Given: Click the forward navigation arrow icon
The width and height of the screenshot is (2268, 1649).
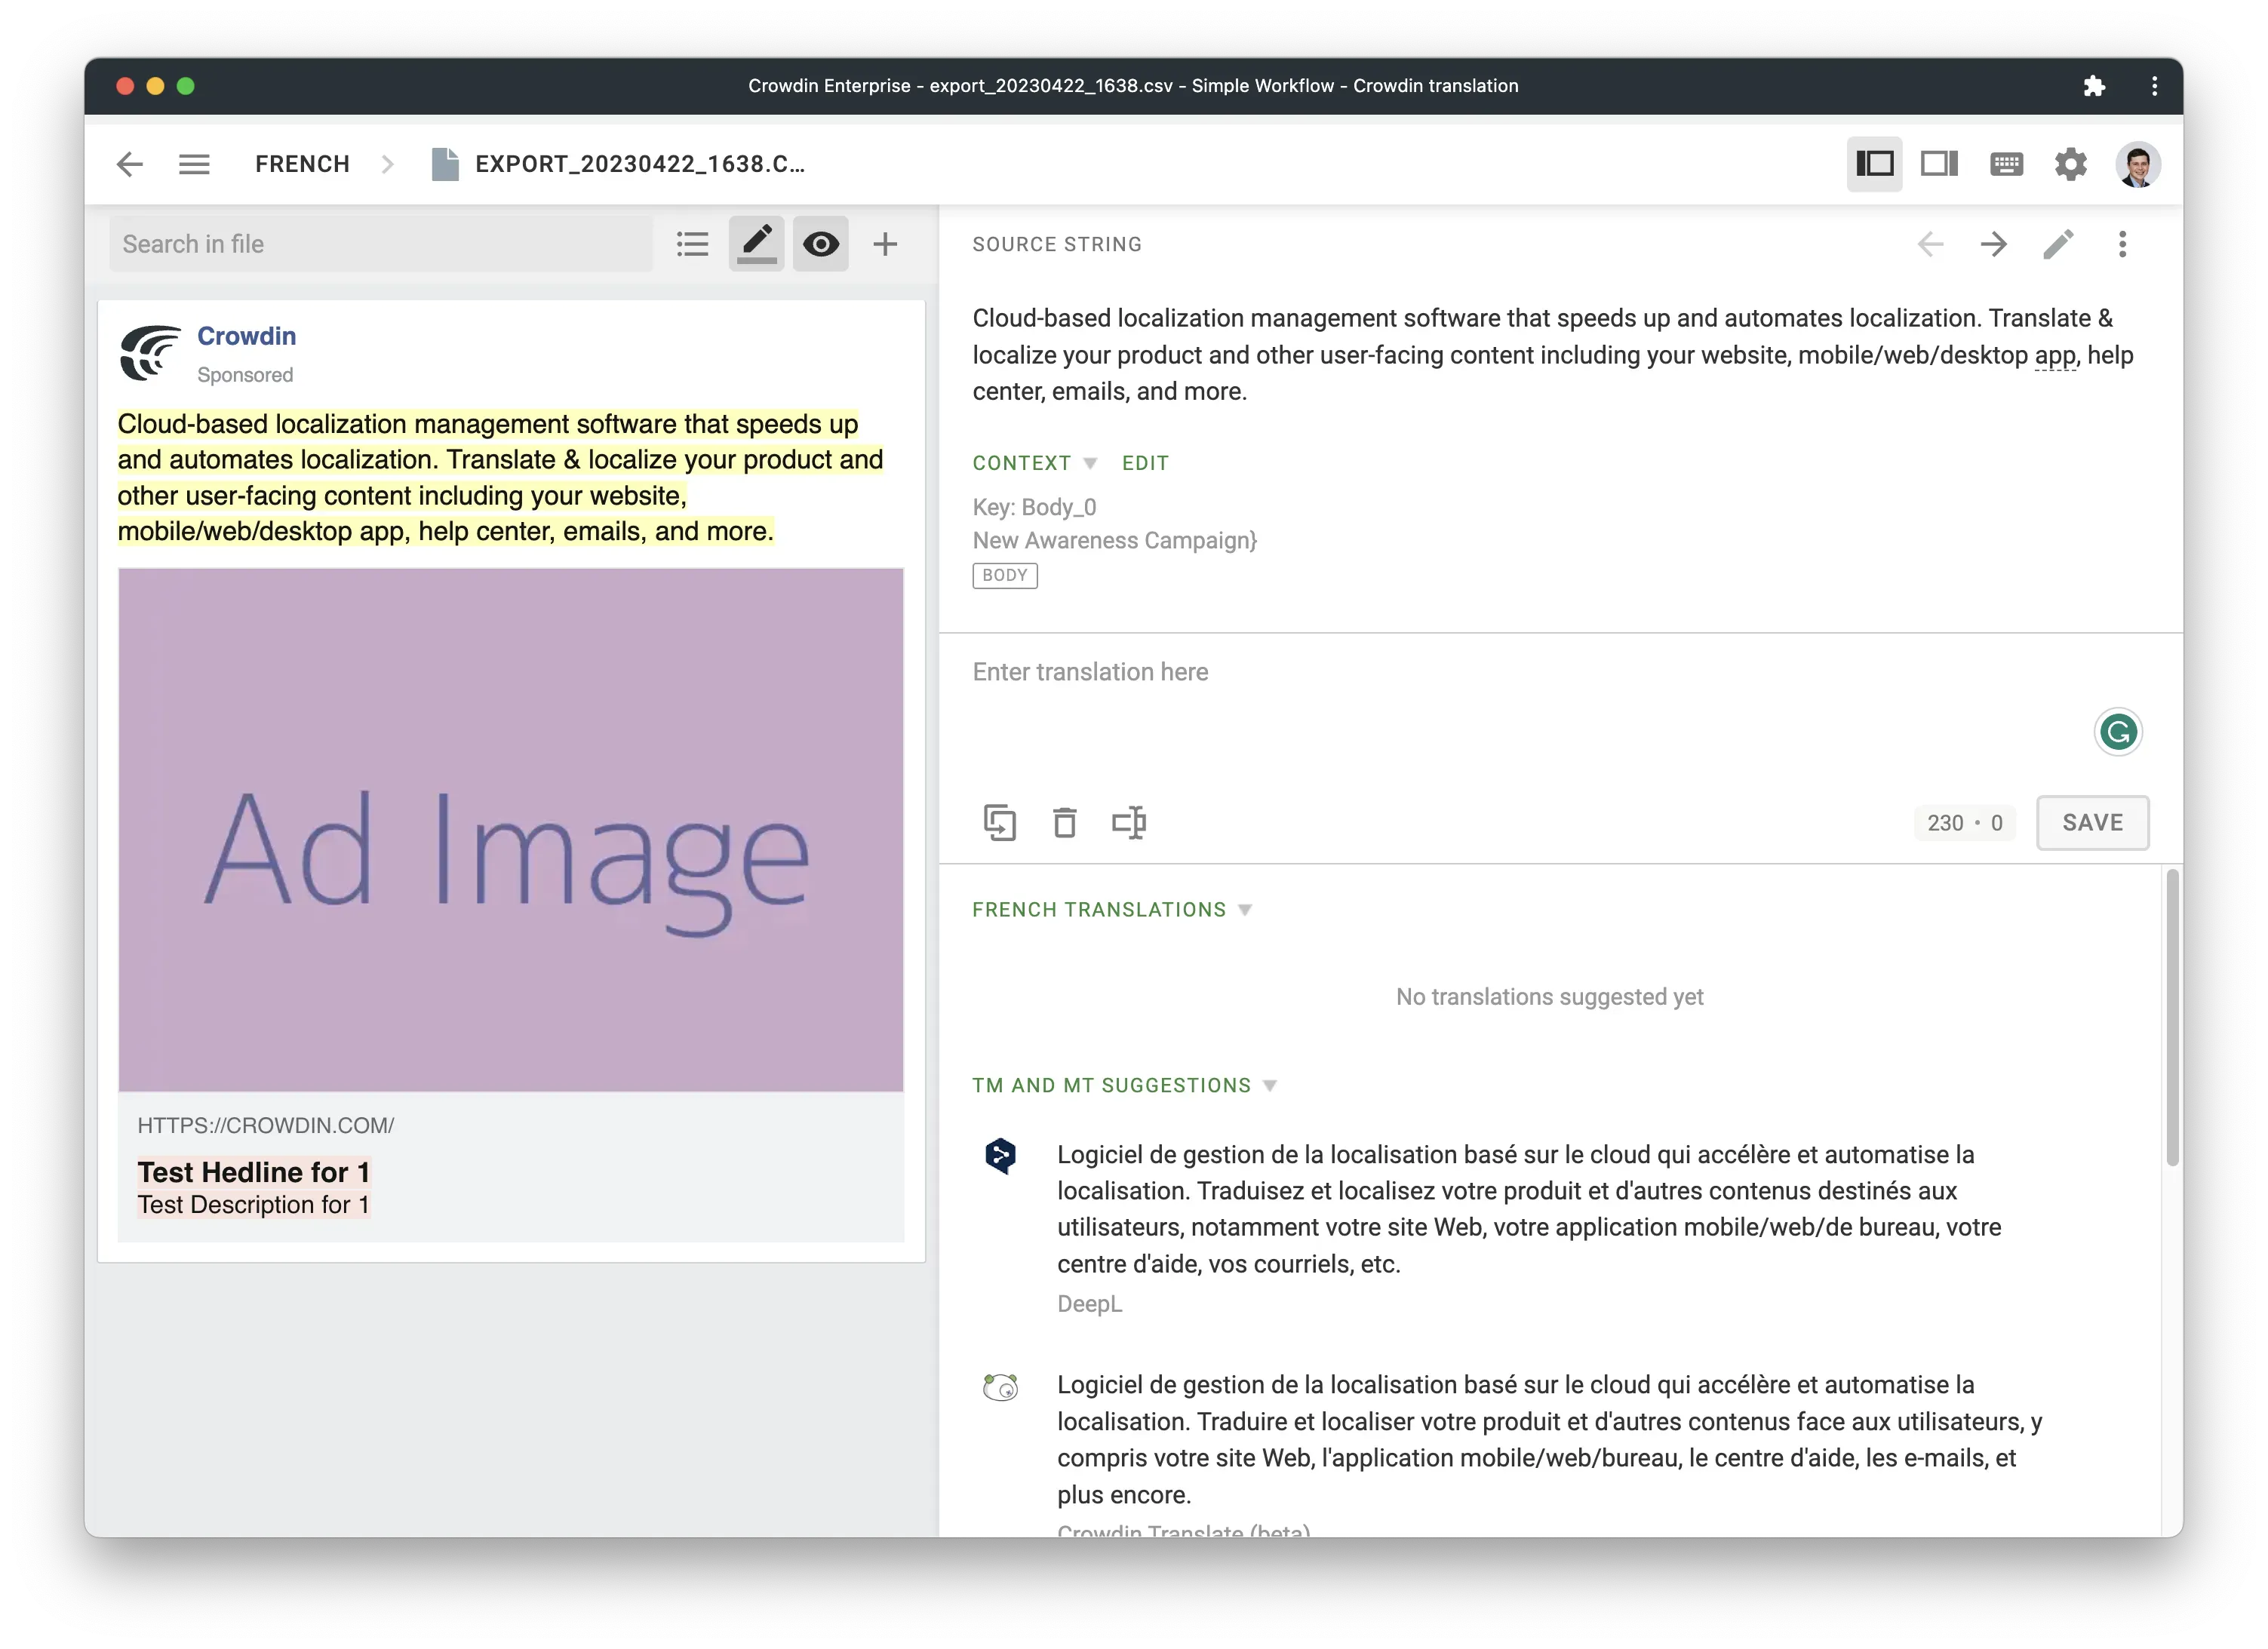Looking at the screenshot, I should tap(1993, 243).
